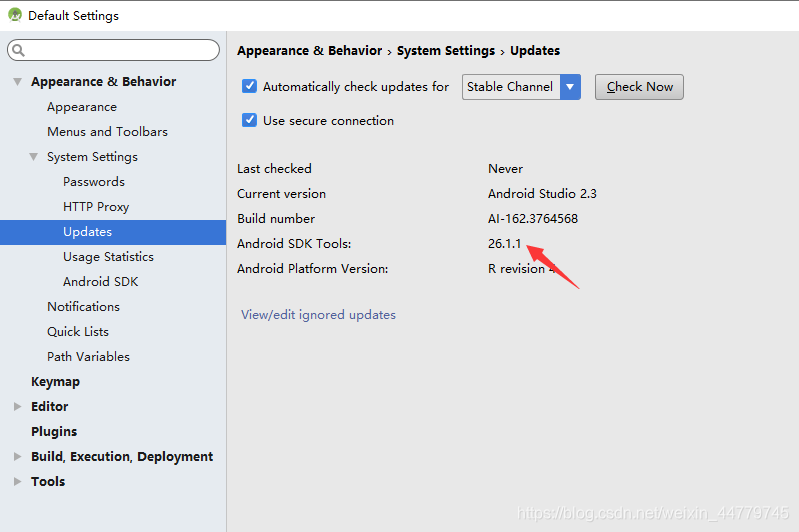Viewport: 799px width, 532px height.
Task: Select the Editor category
Action: (x=49, y=406)
